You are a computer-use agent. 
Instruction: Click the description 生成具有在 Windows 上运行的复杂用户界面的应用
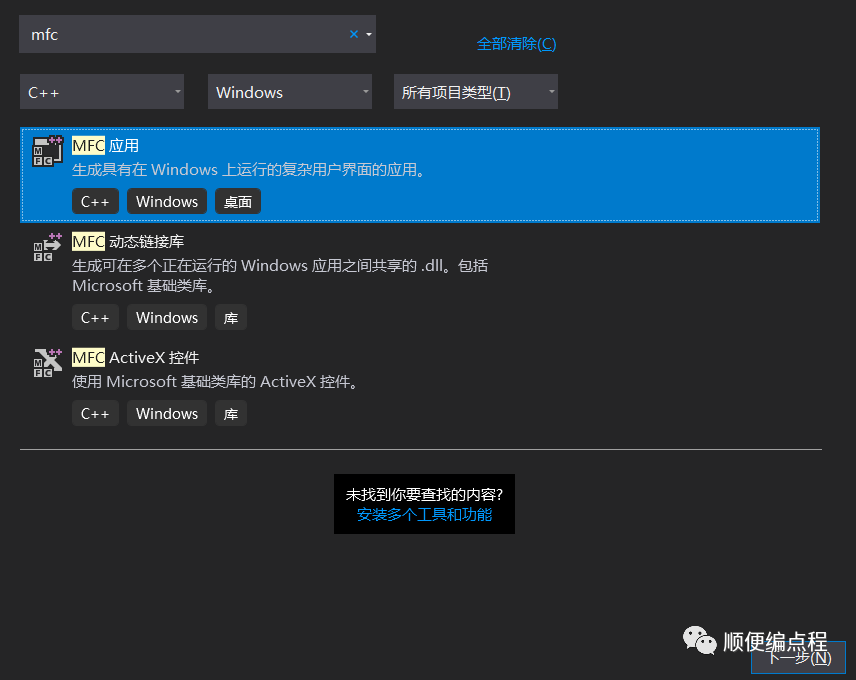pyautogui.click(x=249, y=170)
